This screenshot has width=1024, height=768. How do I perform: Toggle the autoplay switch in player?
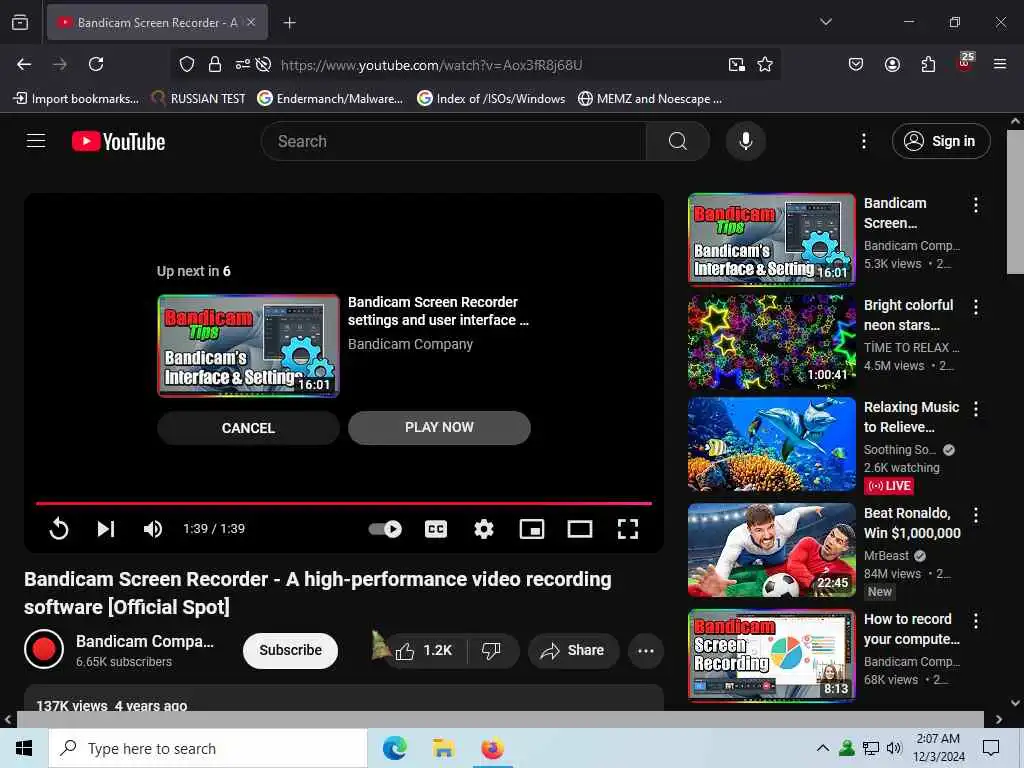[x=385, y=528]
